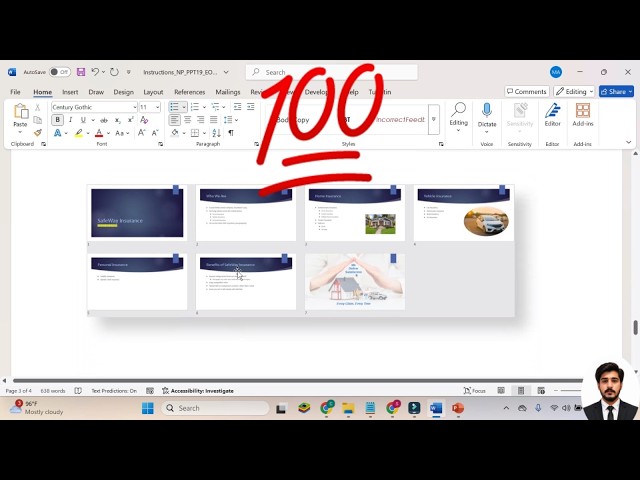This screenshot has width=640, height=480.
Task: Switch to the Insert tab
Action: click(x=70, y=92)
